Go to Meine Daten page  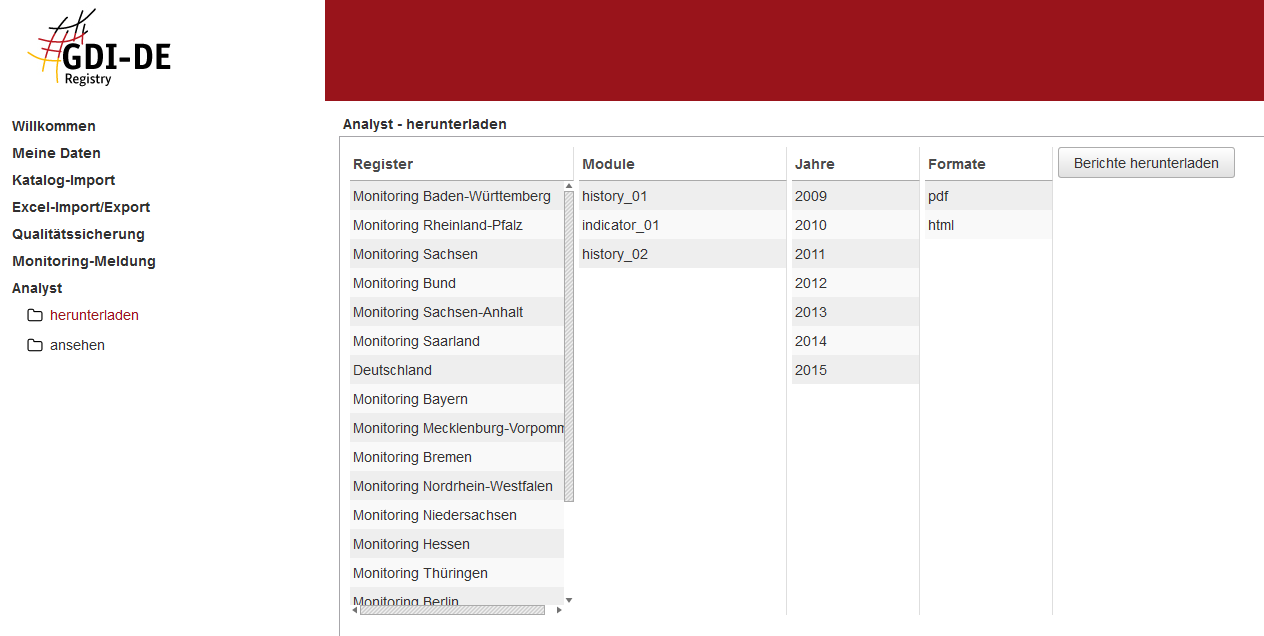coord(56,153)
